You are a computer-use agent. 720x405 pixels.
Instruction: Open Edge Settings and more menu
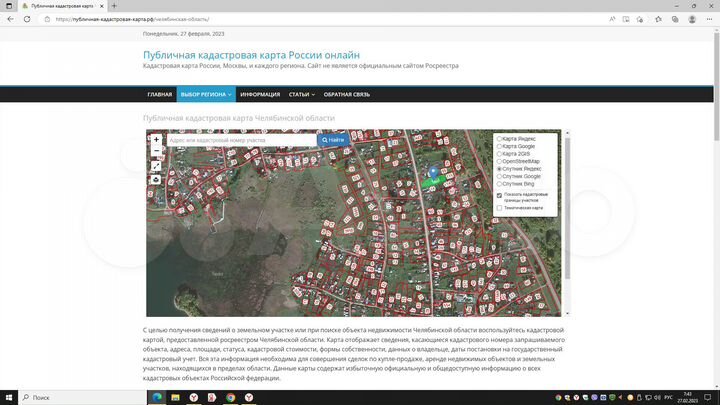click(709, 19)
